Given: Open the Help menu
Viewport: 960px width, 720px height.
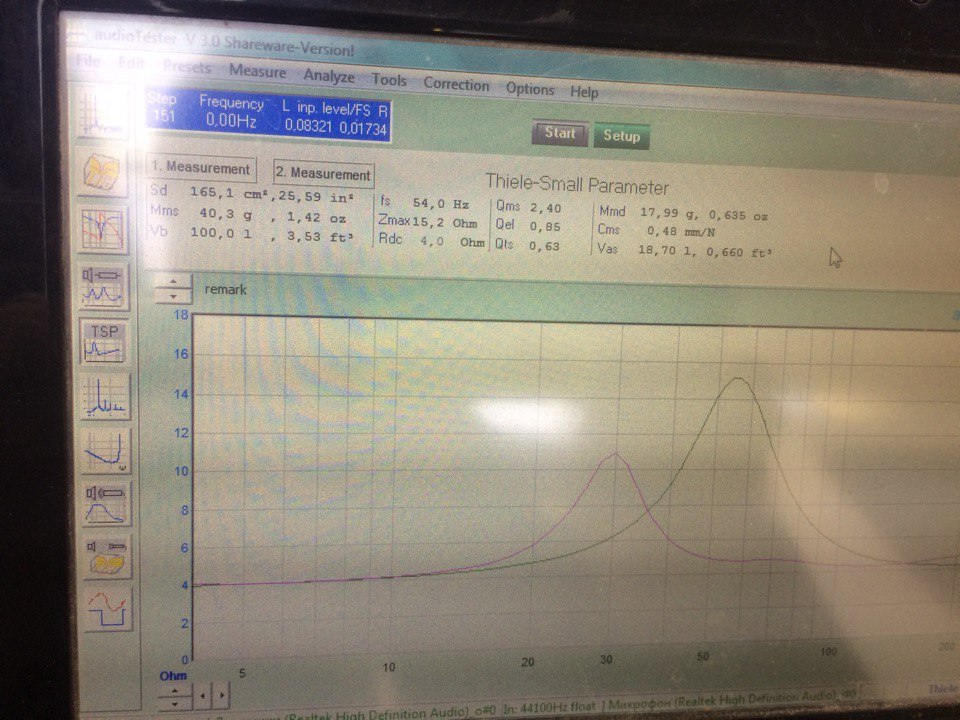Looking at the screenshot, I should [584, 92].
